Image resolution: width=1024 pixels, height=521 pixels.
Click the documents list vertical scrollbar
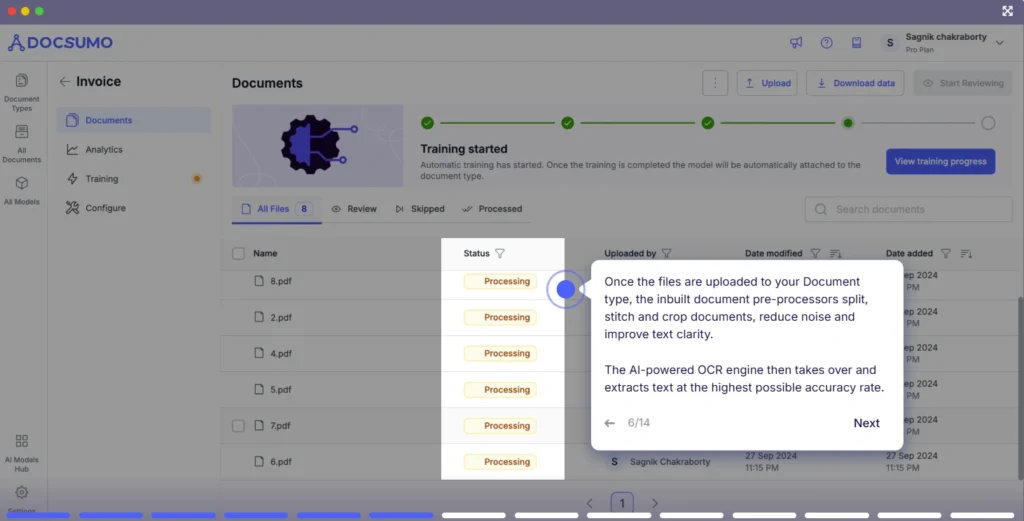point(1020,388)
